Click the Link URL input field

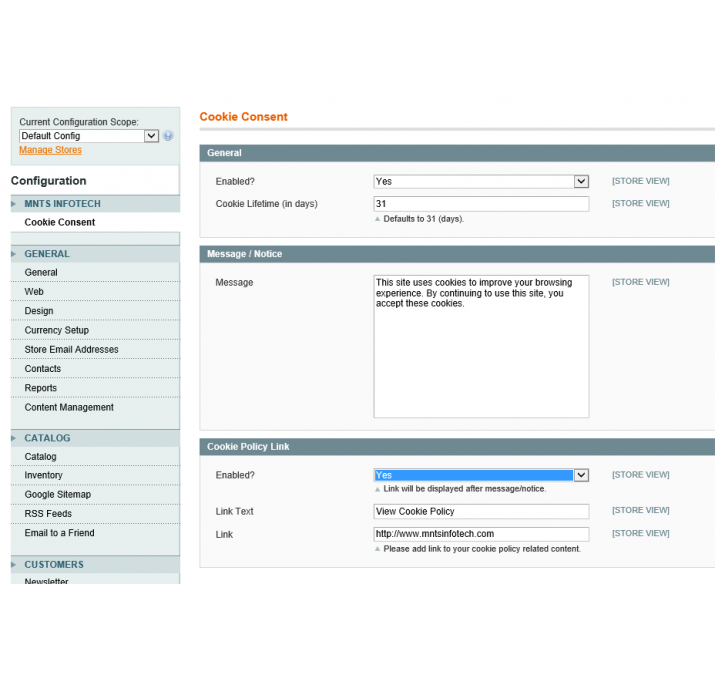tap(480, 534)
